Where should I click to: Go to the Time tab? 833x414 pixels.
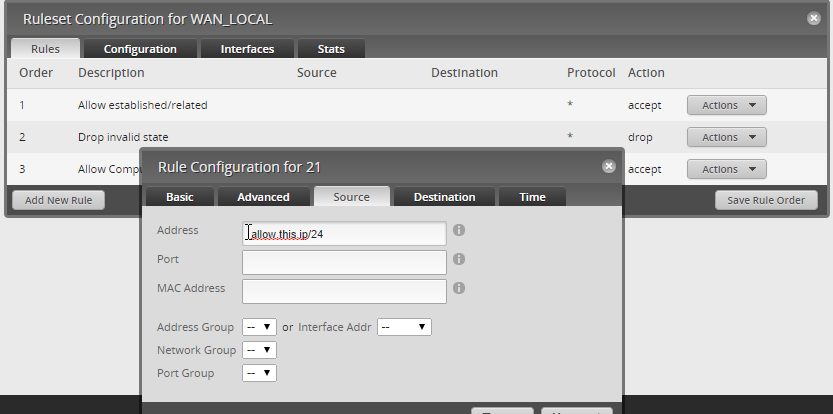pos(532,197)
